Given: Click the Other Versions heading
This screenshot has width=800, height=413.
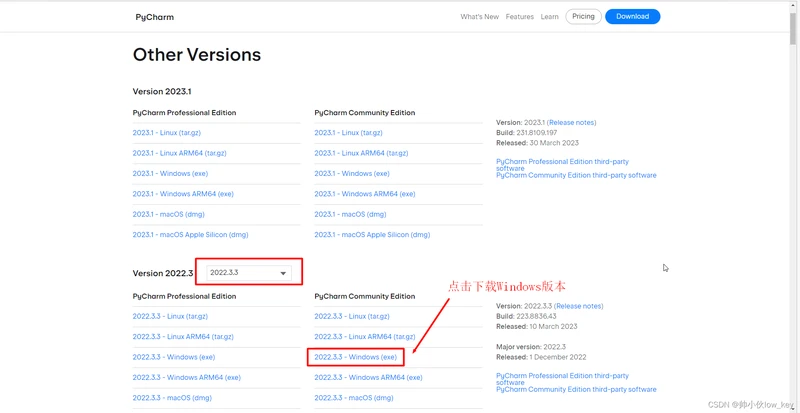Looking at the screenshot, I should tap(197, 55).
